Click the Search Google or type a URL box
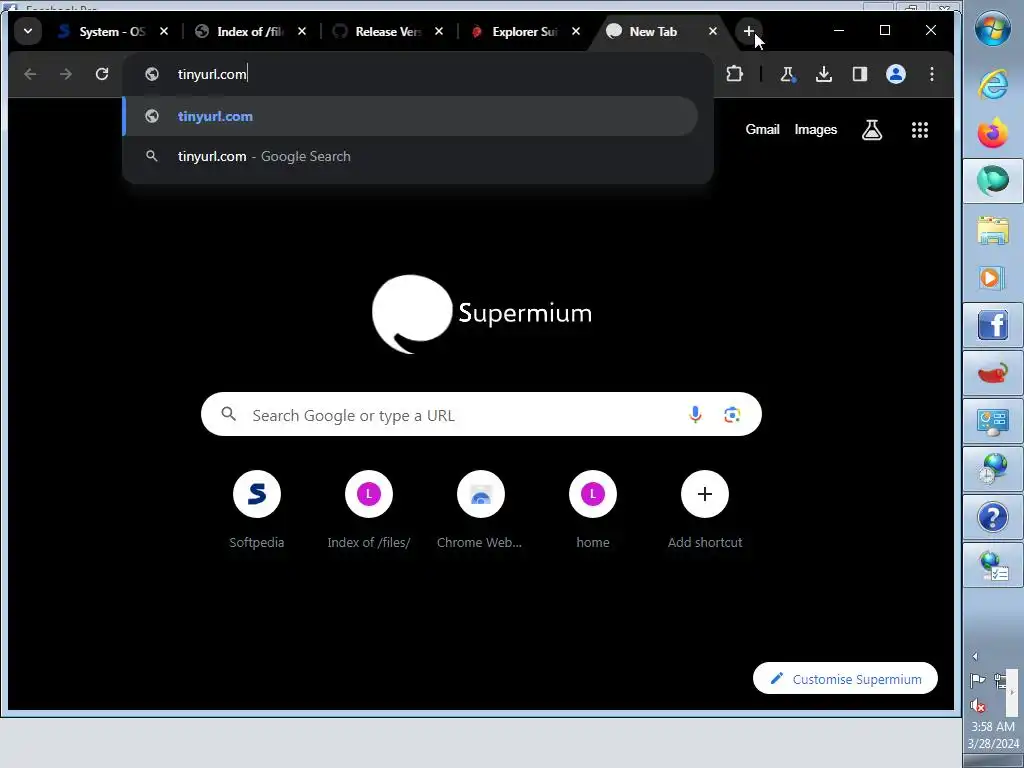The height and width of the screenshot is (768, 1024). [481, 415]
